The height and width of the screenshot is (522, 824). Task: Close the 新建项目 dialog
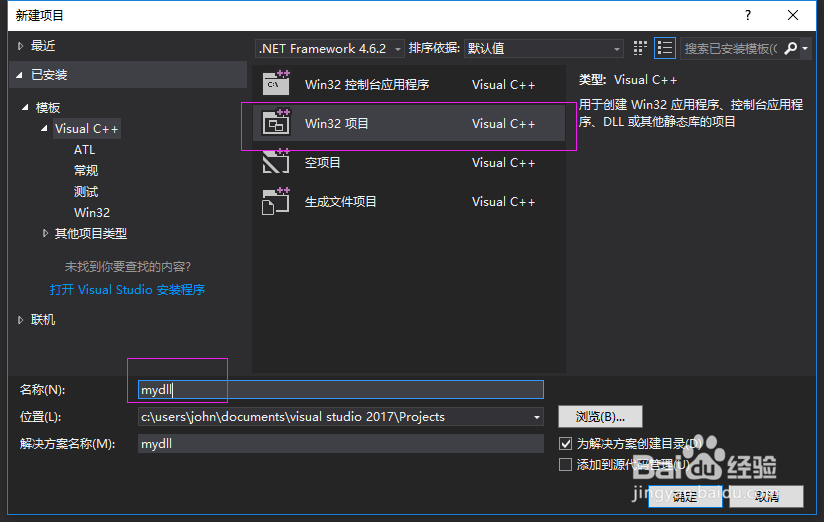(793, 15)
